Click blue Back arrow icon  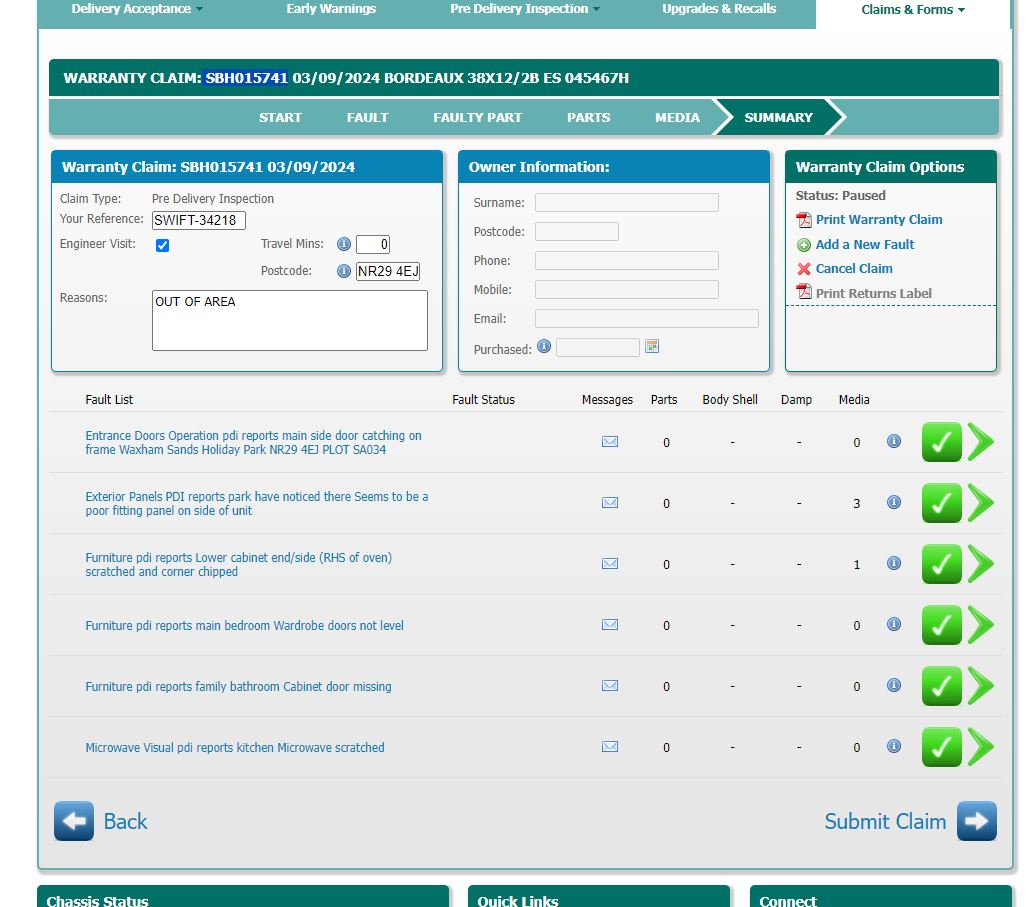tap(74, 821)
